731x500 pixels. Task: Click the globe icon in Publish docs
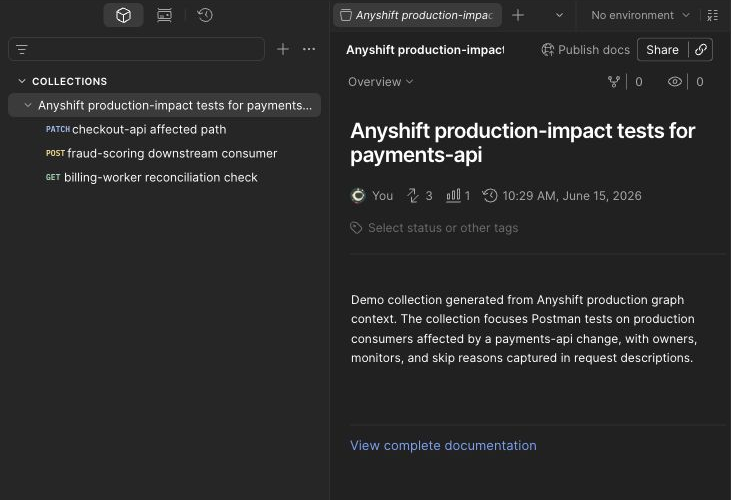pos(547,50)
